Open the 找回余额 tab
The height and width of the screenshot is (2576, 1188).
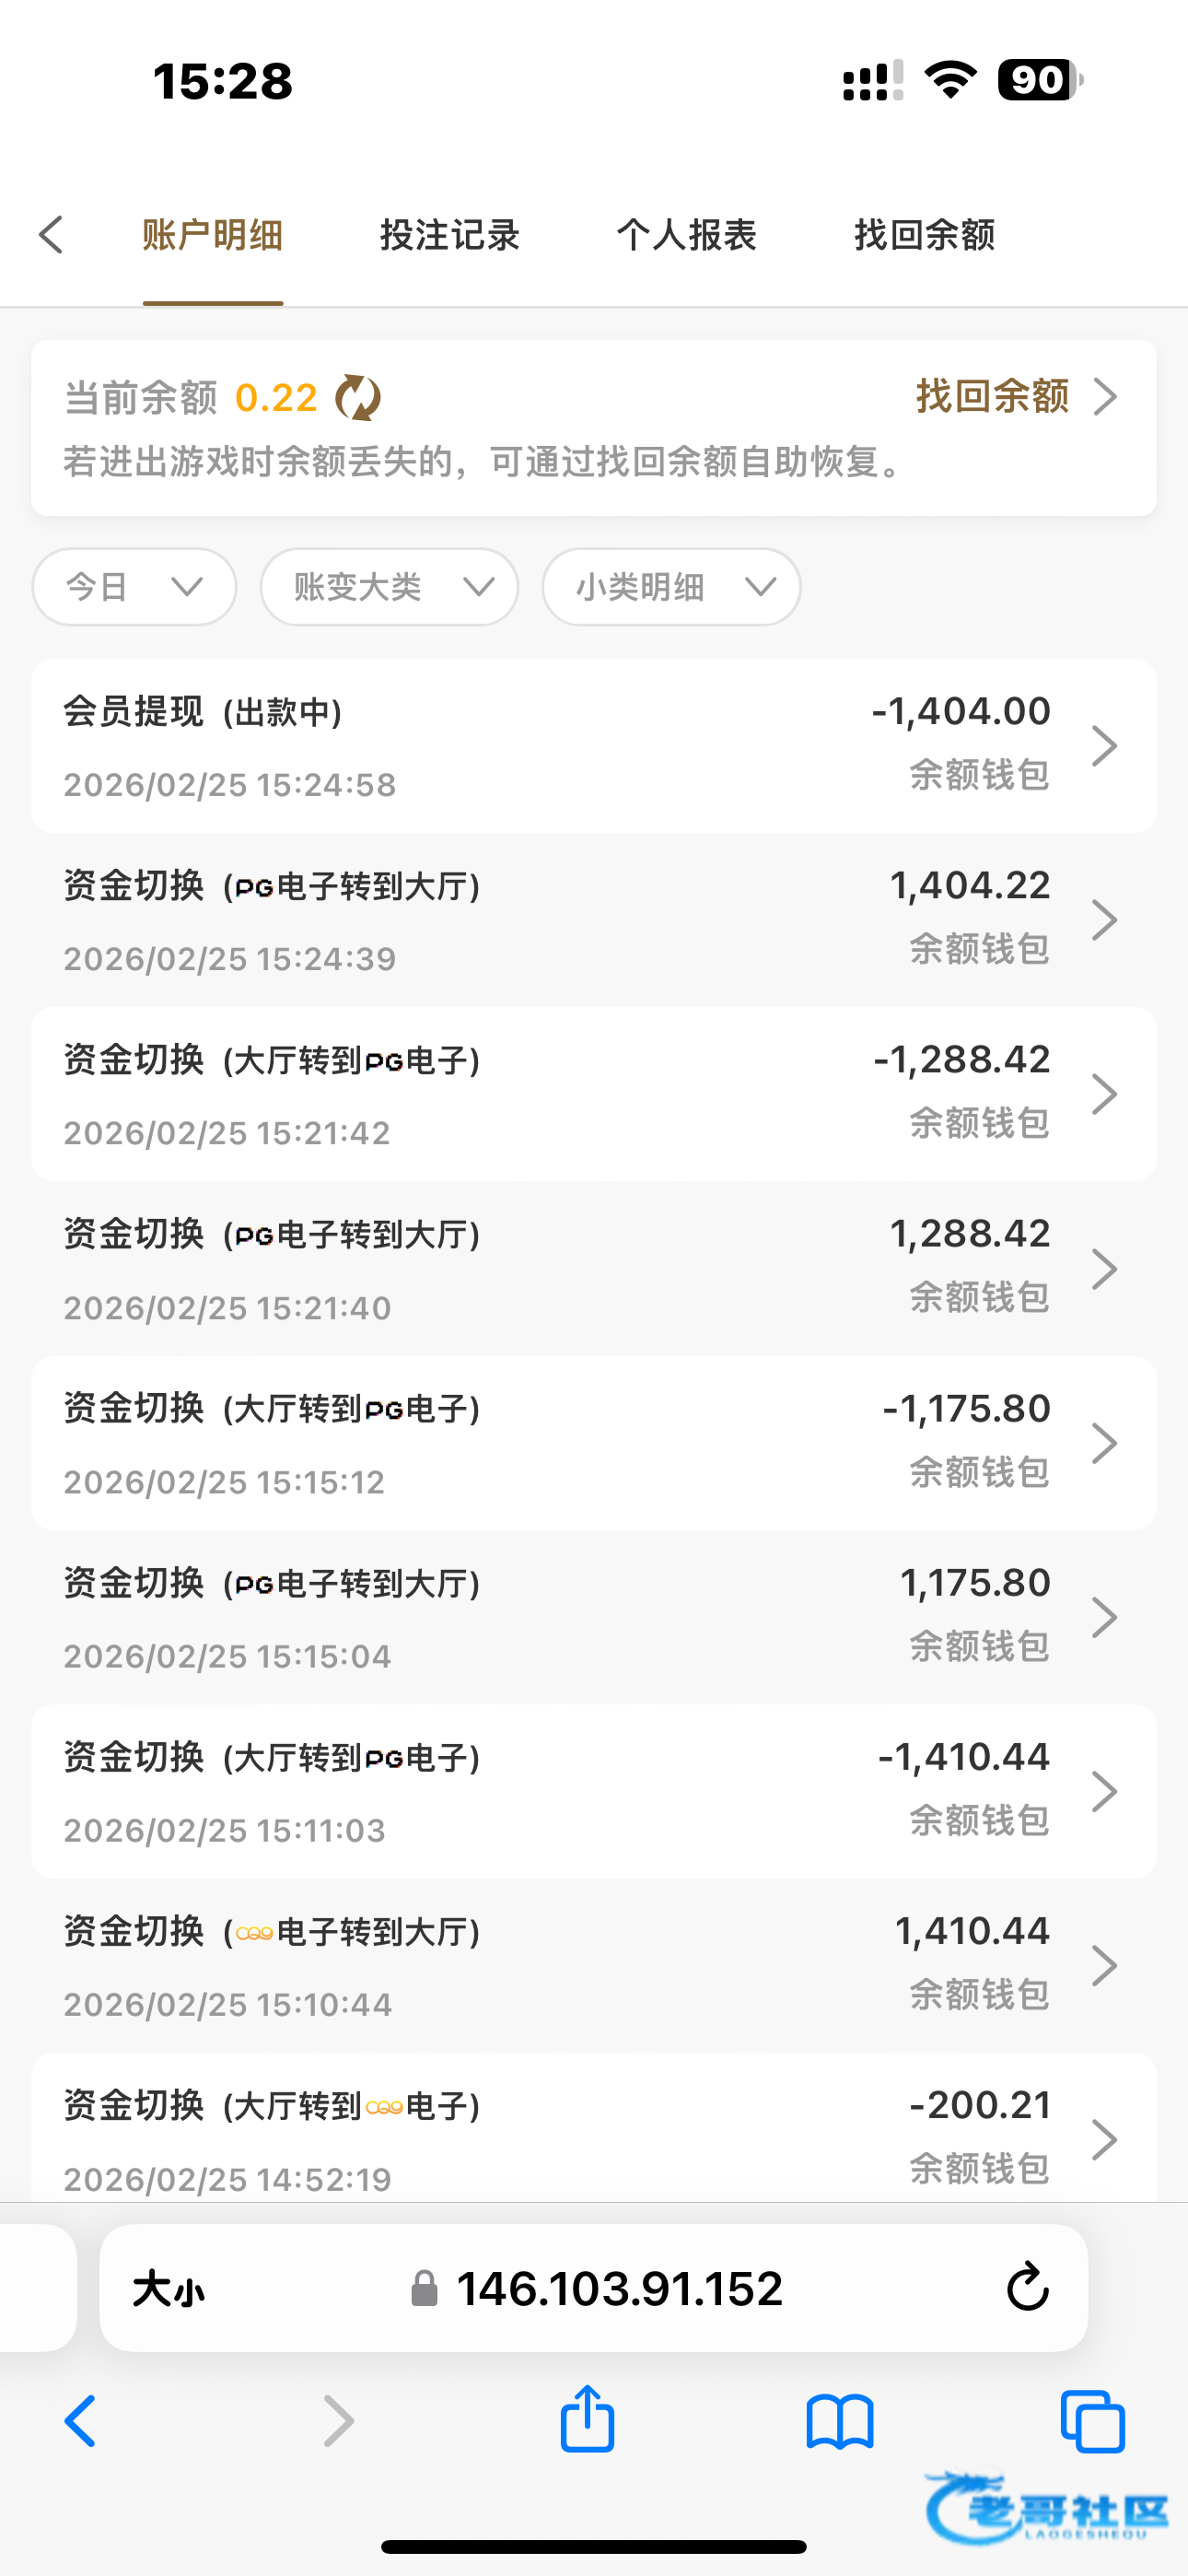pos(924,236)
